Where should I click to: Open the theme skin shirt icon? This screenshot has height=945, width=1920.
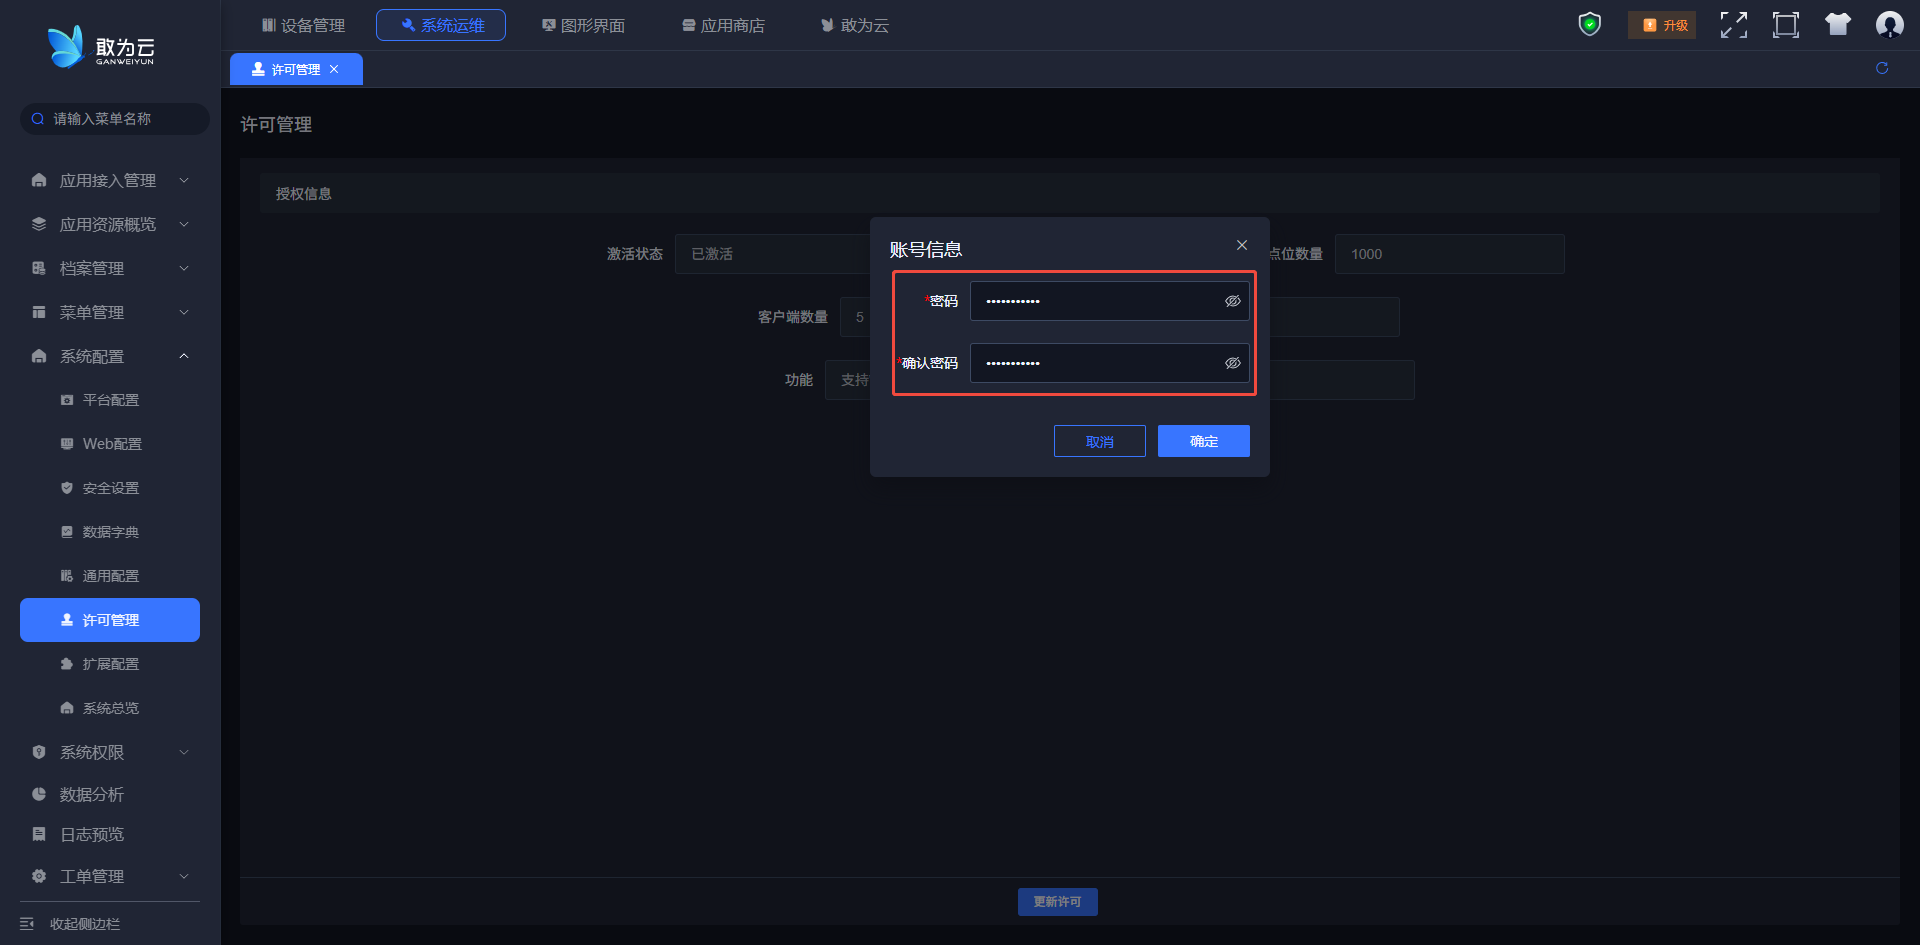pos(1838,25)
